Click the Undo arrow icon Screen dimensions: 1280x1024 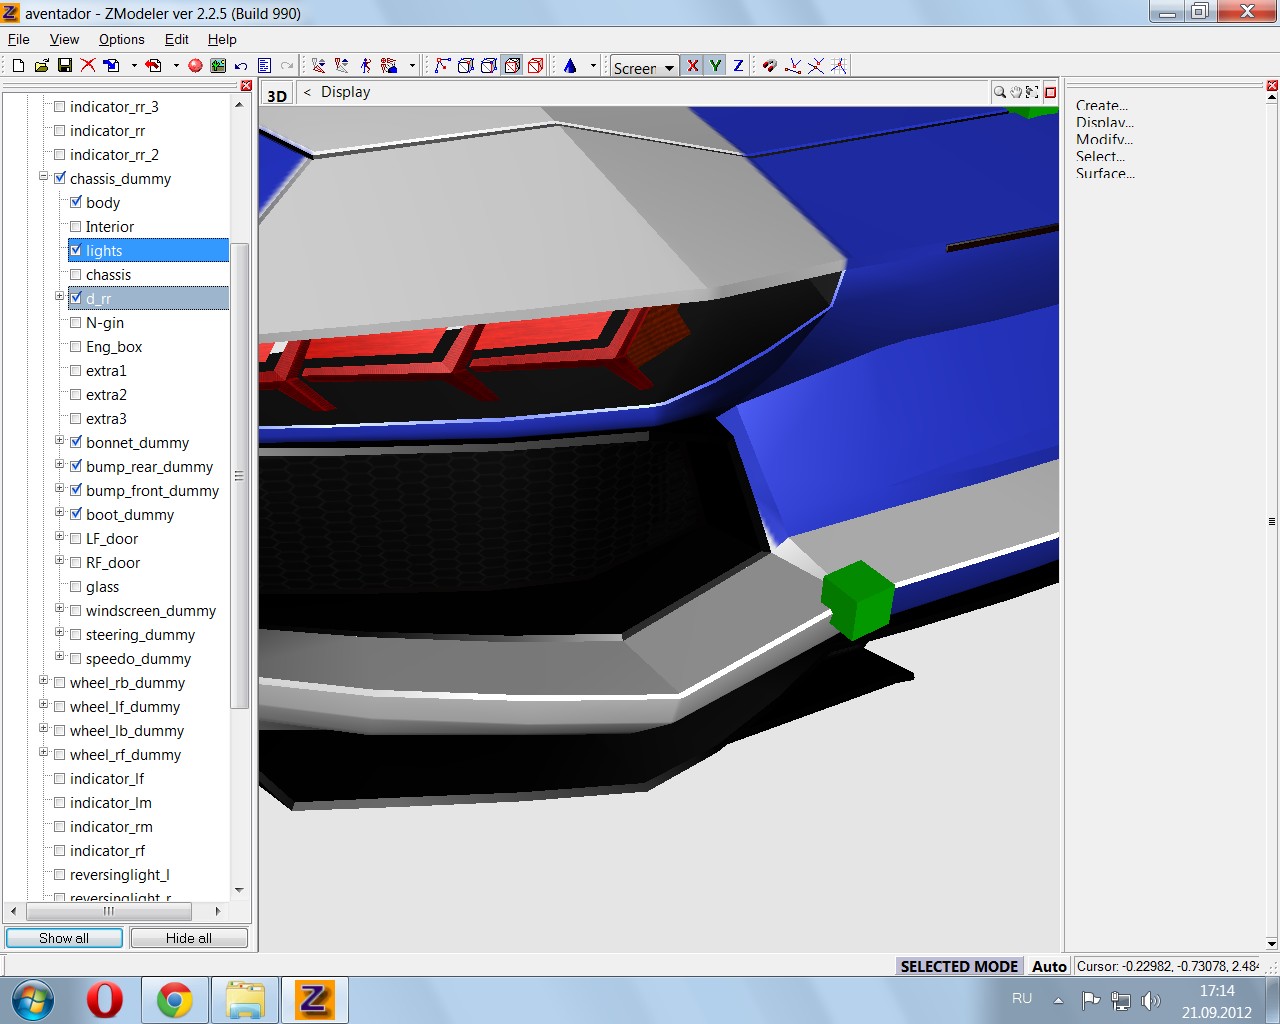(241, 66)
